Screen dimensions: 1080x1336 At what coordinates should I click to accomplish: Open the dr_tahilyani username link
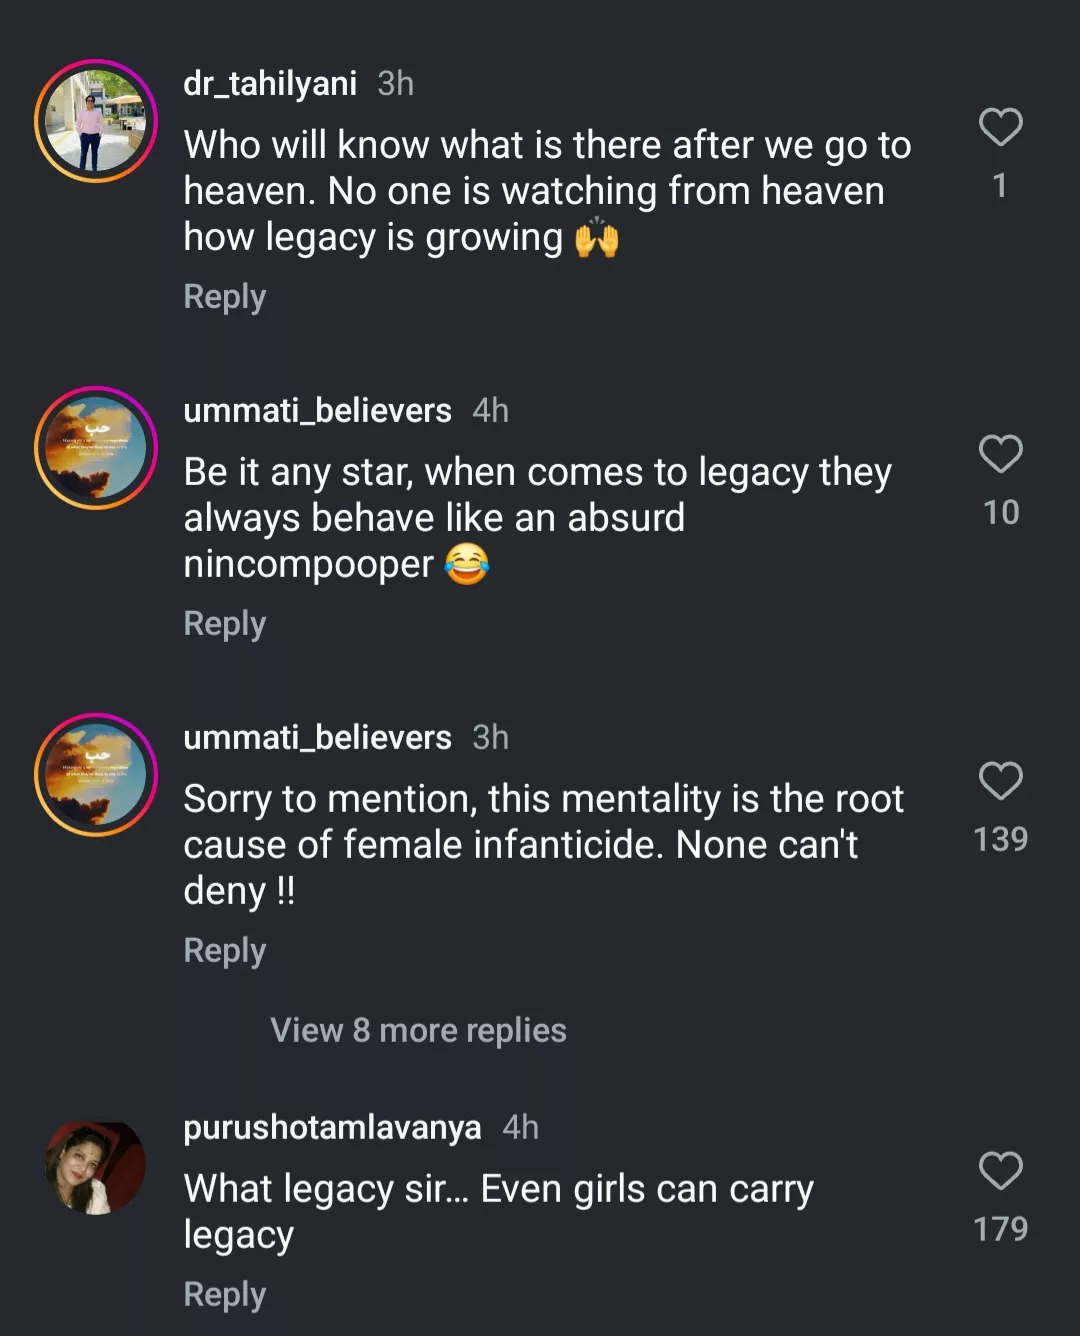point(270,84)
